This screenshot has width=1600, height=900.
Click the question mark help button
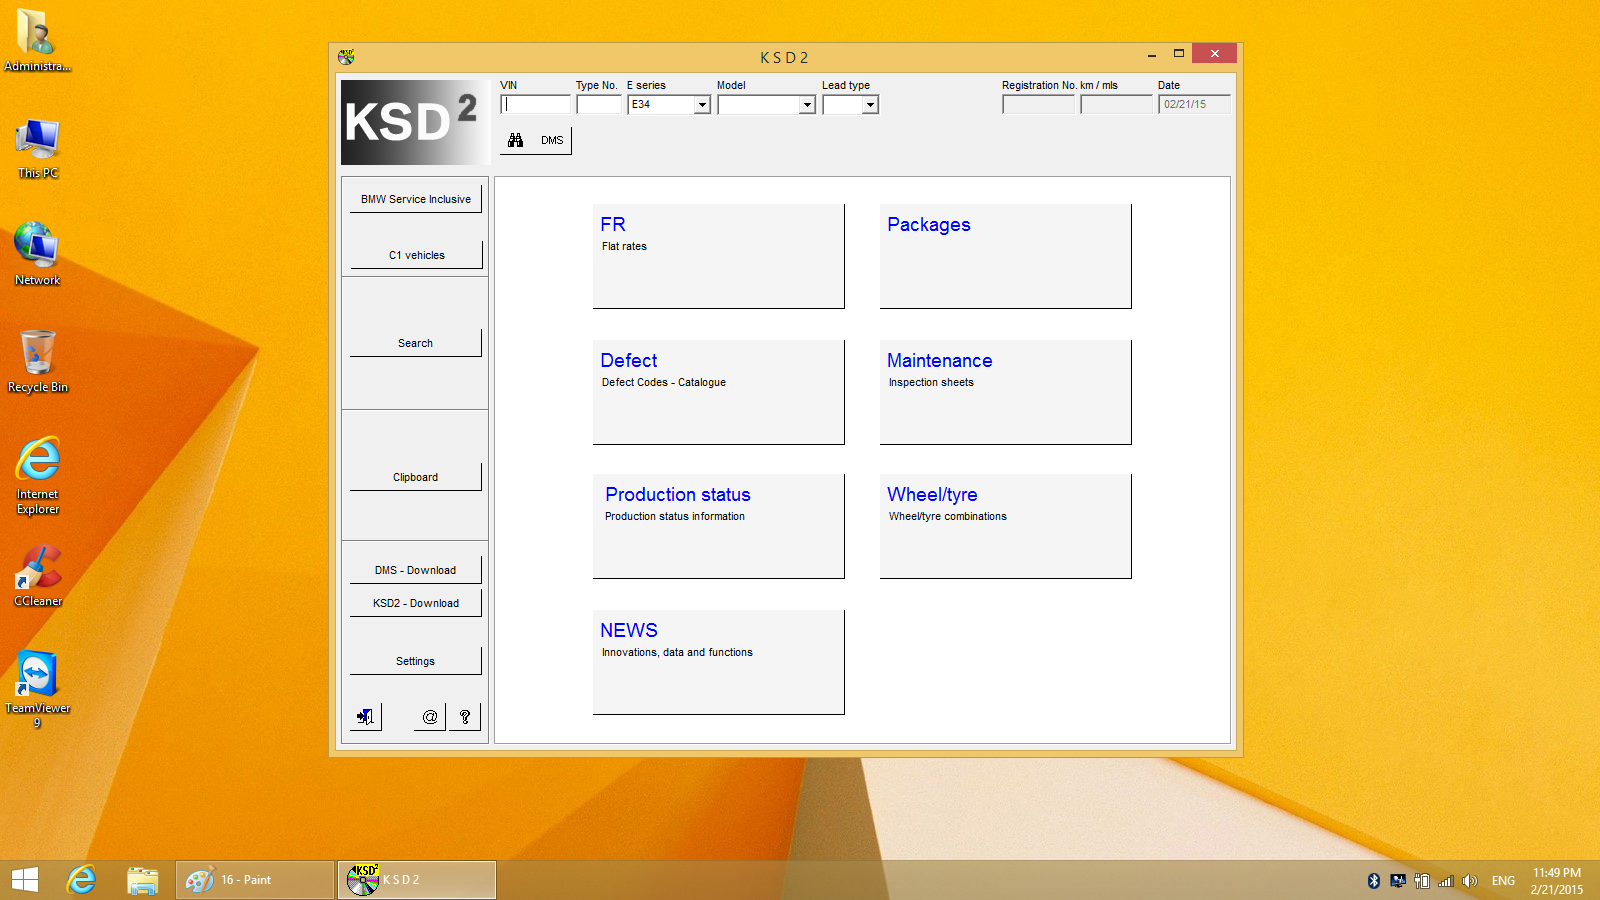pos(465,717)
